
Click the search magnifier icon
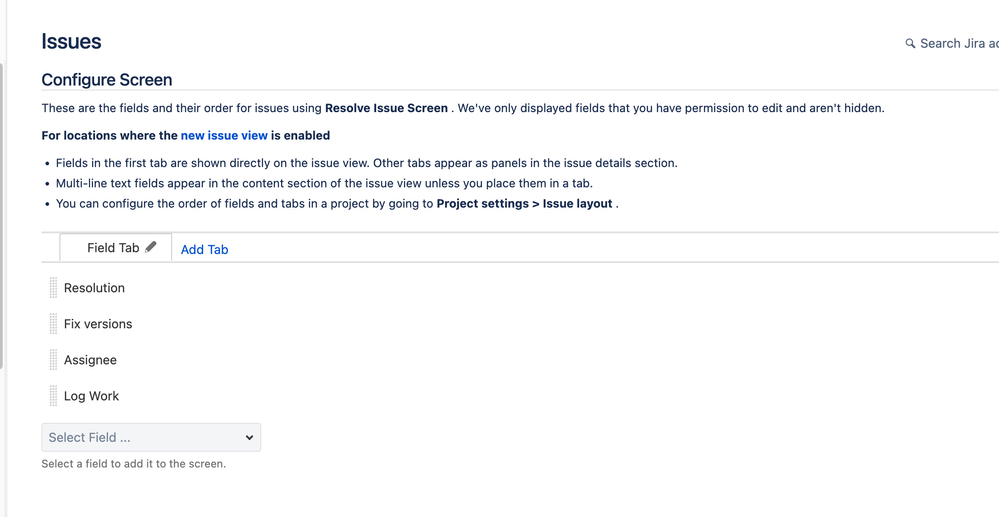click(910, 44)
